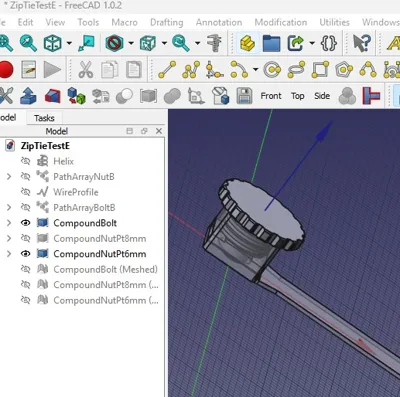This screenshot has height=397, width=400.
Task: Show CompoundBolt (Meshed) via eye icon
Action: point(25,269)
